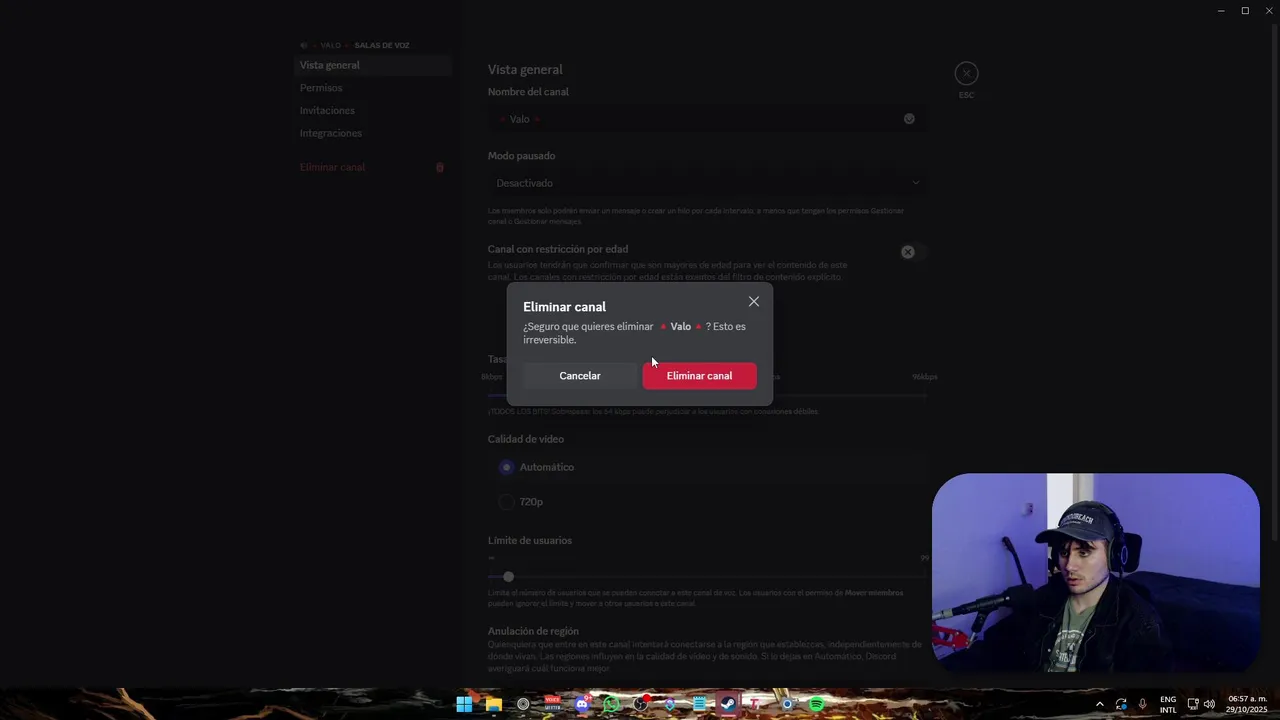
Task: Open the Integraciones sidebar tab
Action: 373,133
